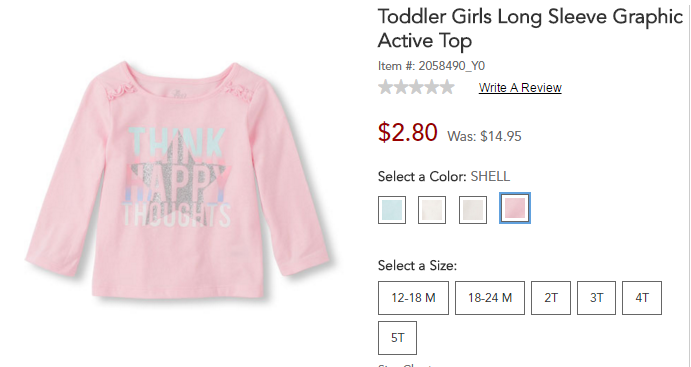
Task: Choose size 3T
Action: click(x=597, y=298)
